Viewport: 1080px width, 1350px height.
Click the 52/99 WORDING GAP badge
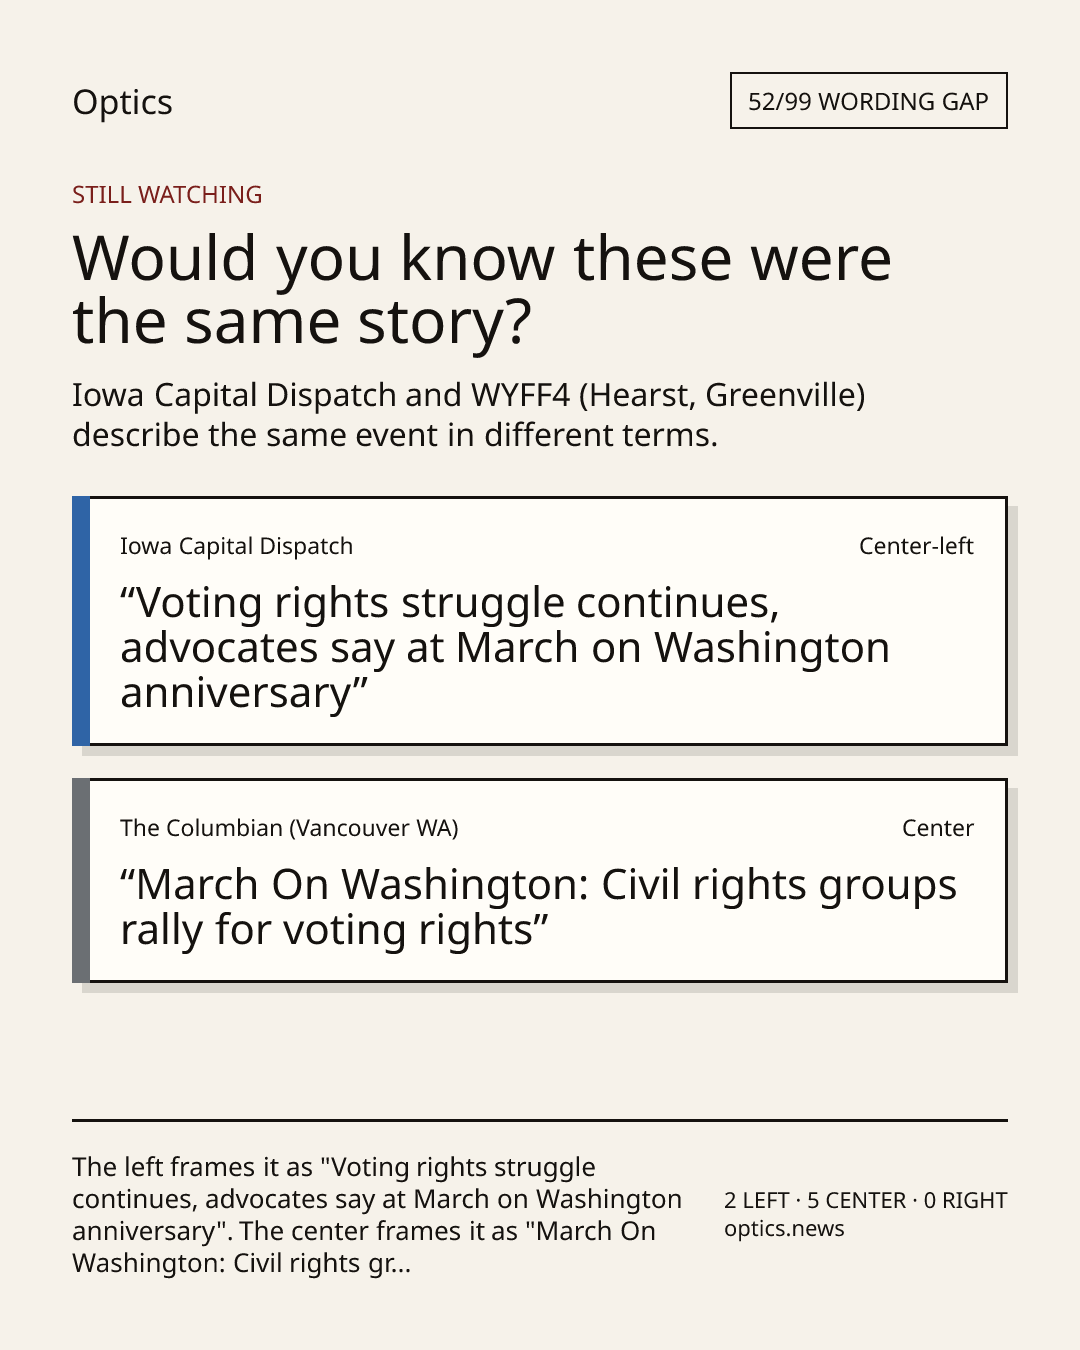tap(868, 101)
